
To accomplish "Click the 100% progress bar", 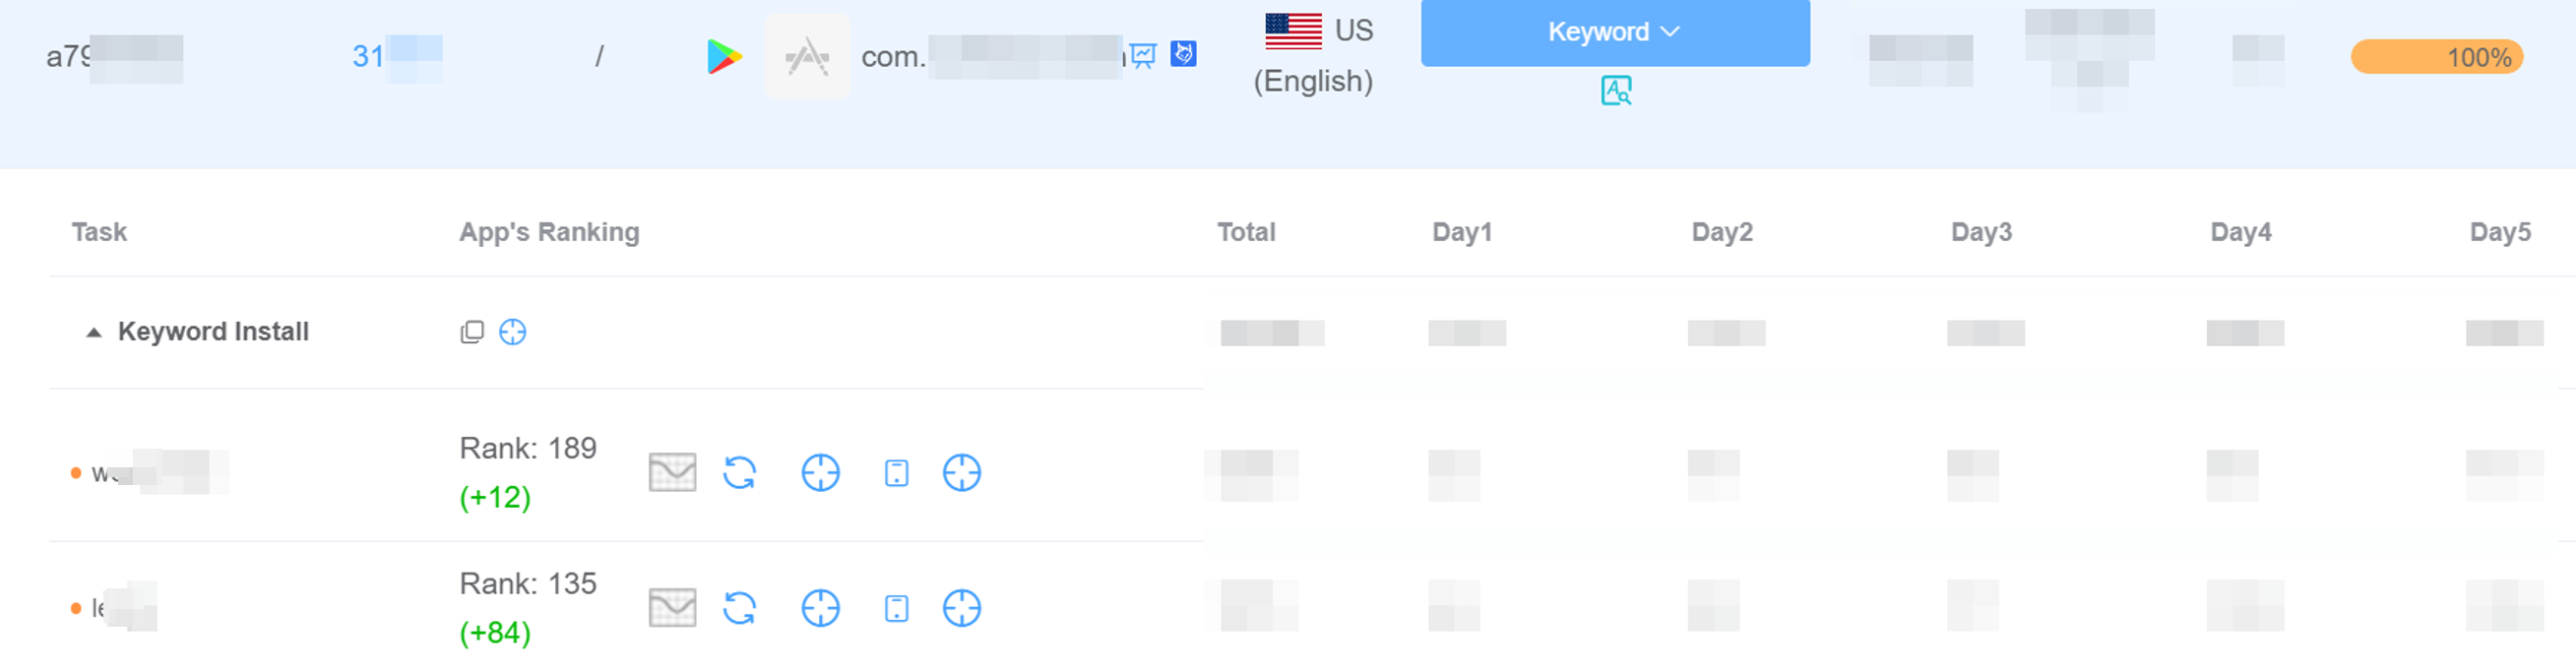I will click(2436, 57).
